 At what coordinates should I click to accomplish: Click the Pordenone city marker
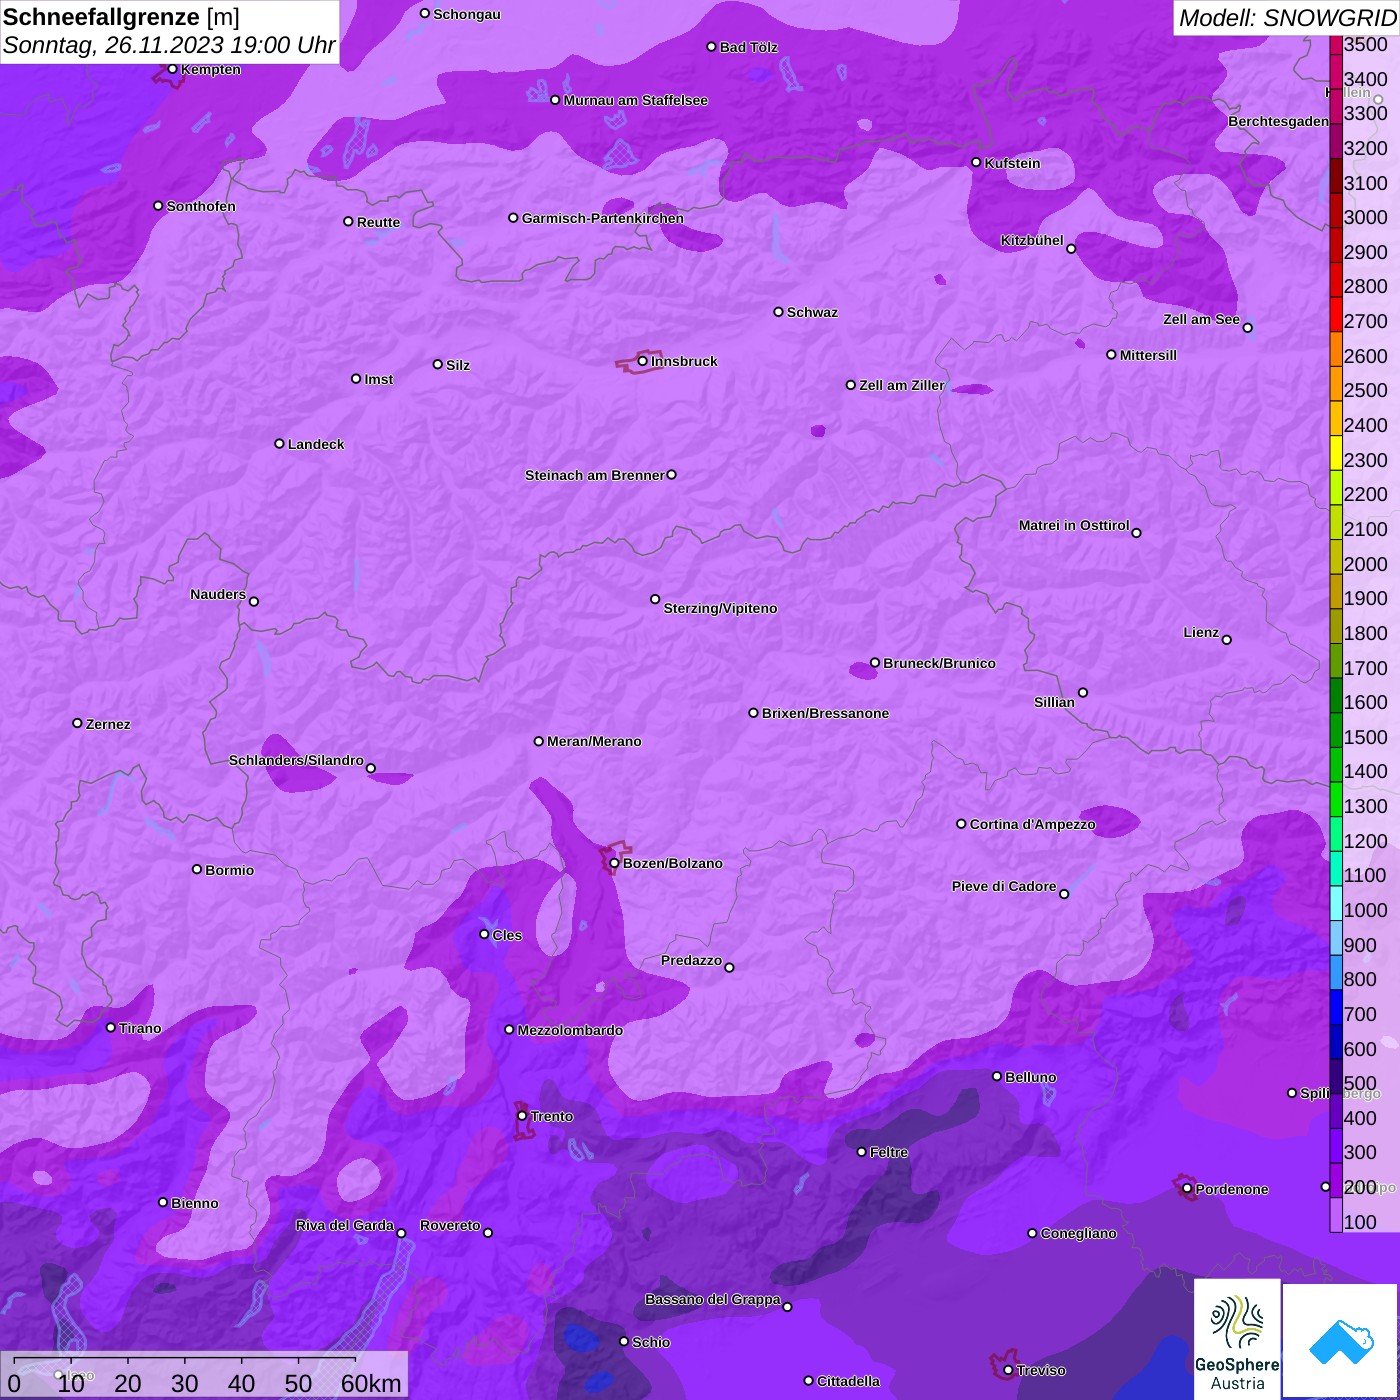pyautogui.click(x=1187, y=1189)
